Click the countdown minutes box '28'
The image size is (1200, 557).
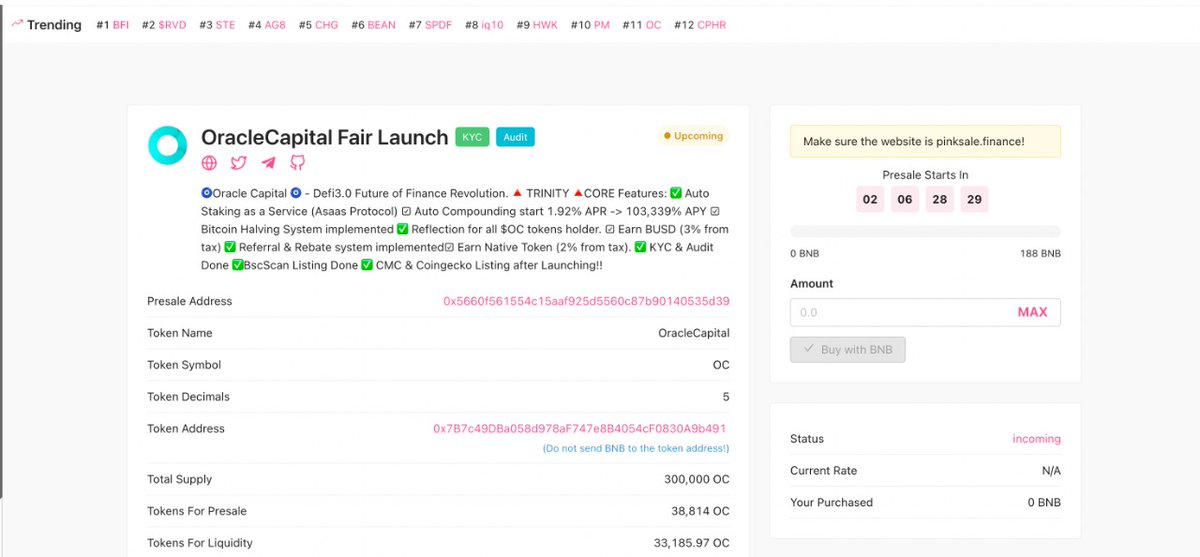click(940, 199)
